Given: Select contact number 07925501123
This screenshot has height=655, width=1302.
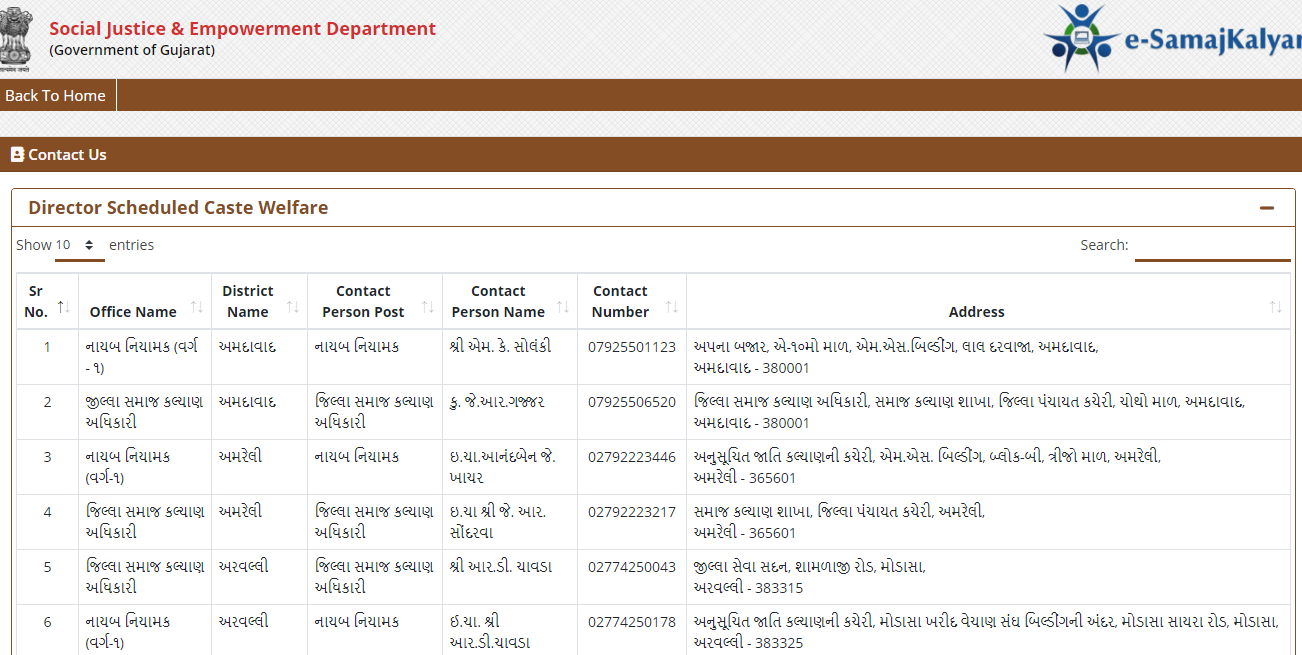Looking at the screenshot, I should click(632, 347).
